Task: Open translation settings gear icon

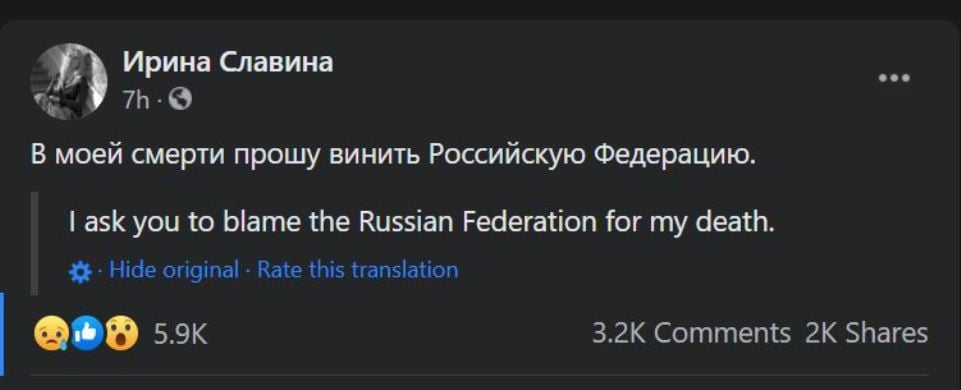Action: [80, 272]
